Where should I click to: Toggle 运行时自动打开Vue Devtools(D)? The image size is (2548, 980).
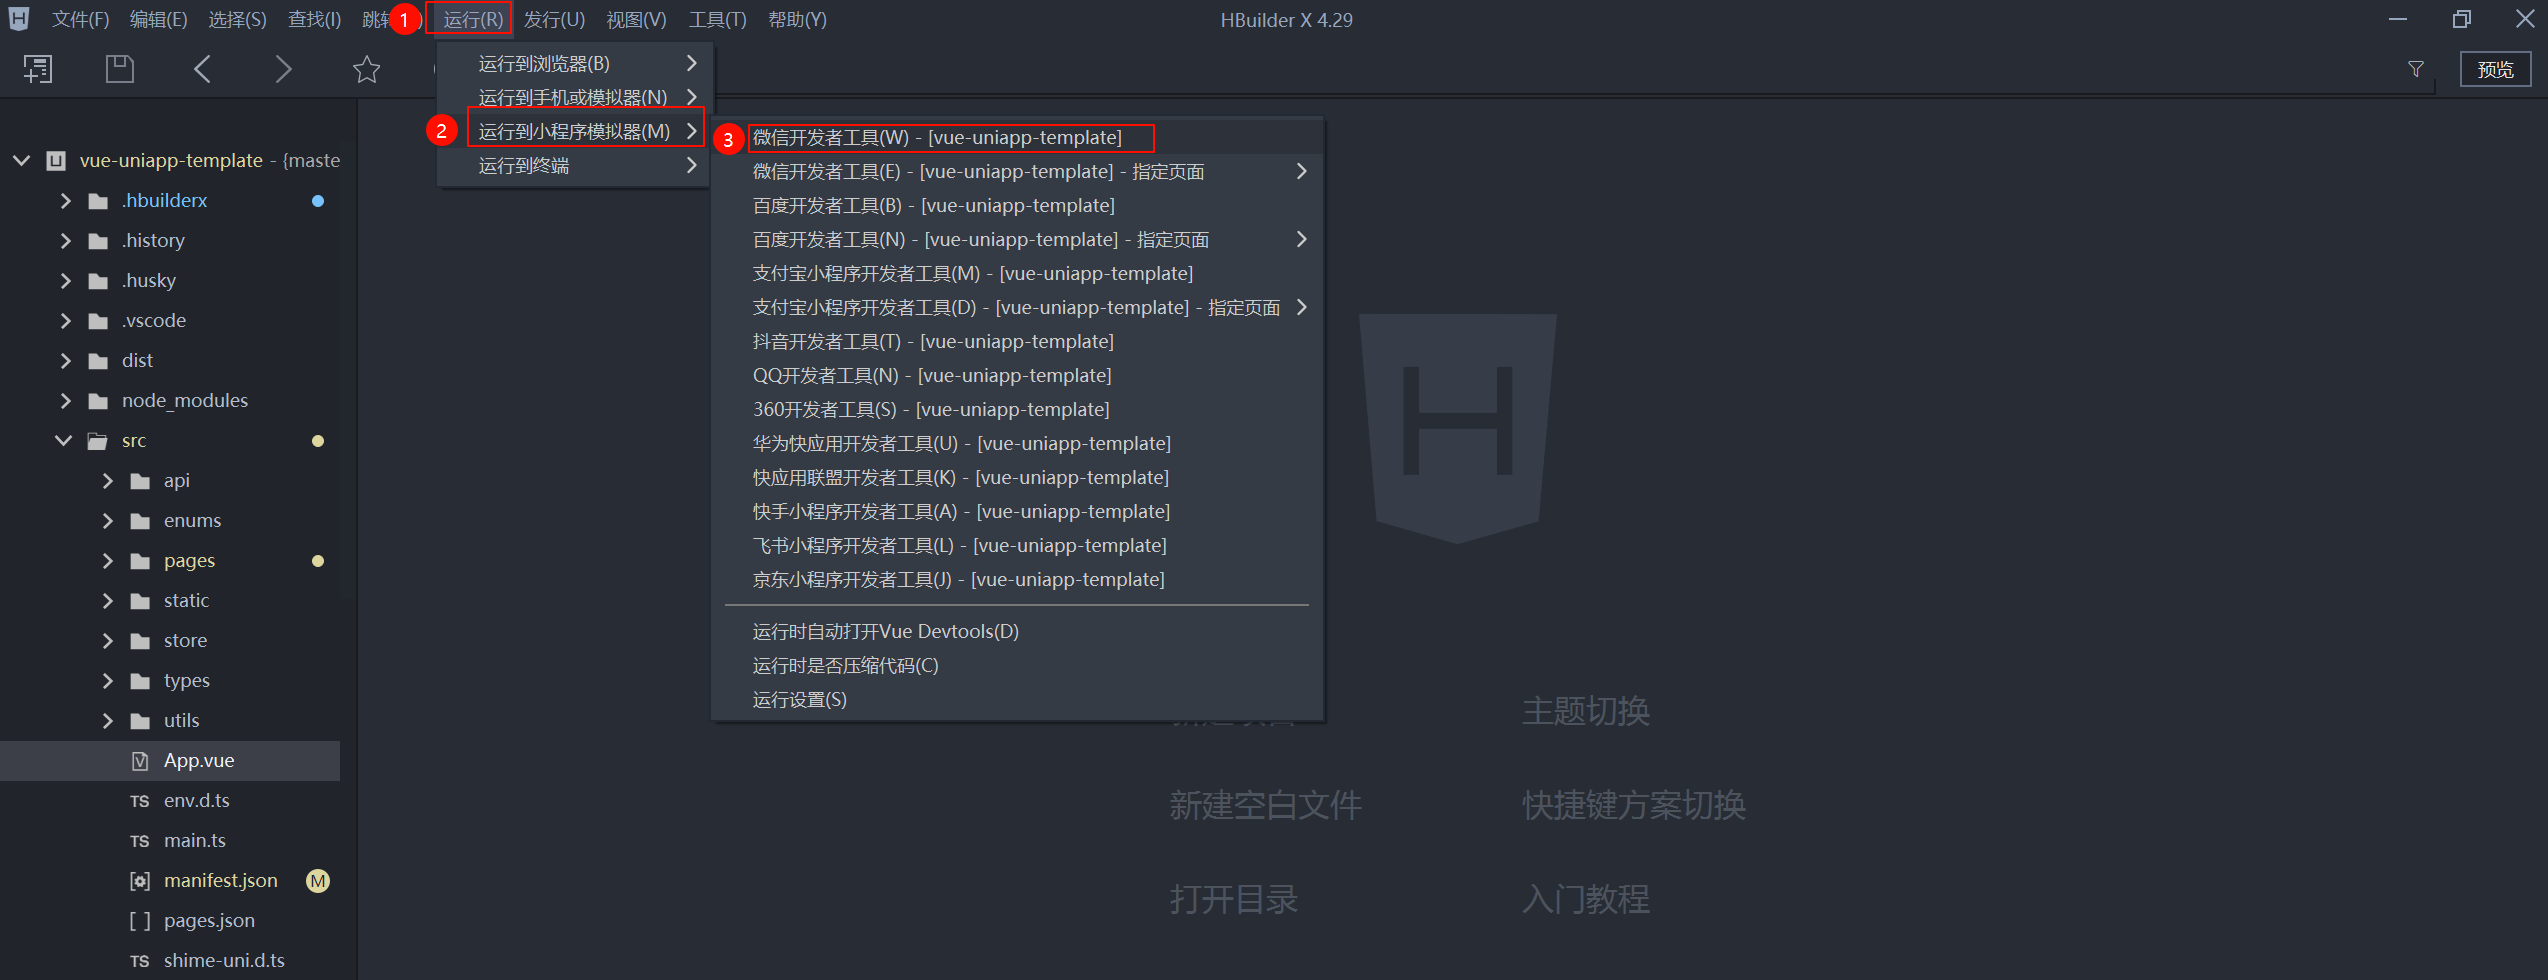1018,632
